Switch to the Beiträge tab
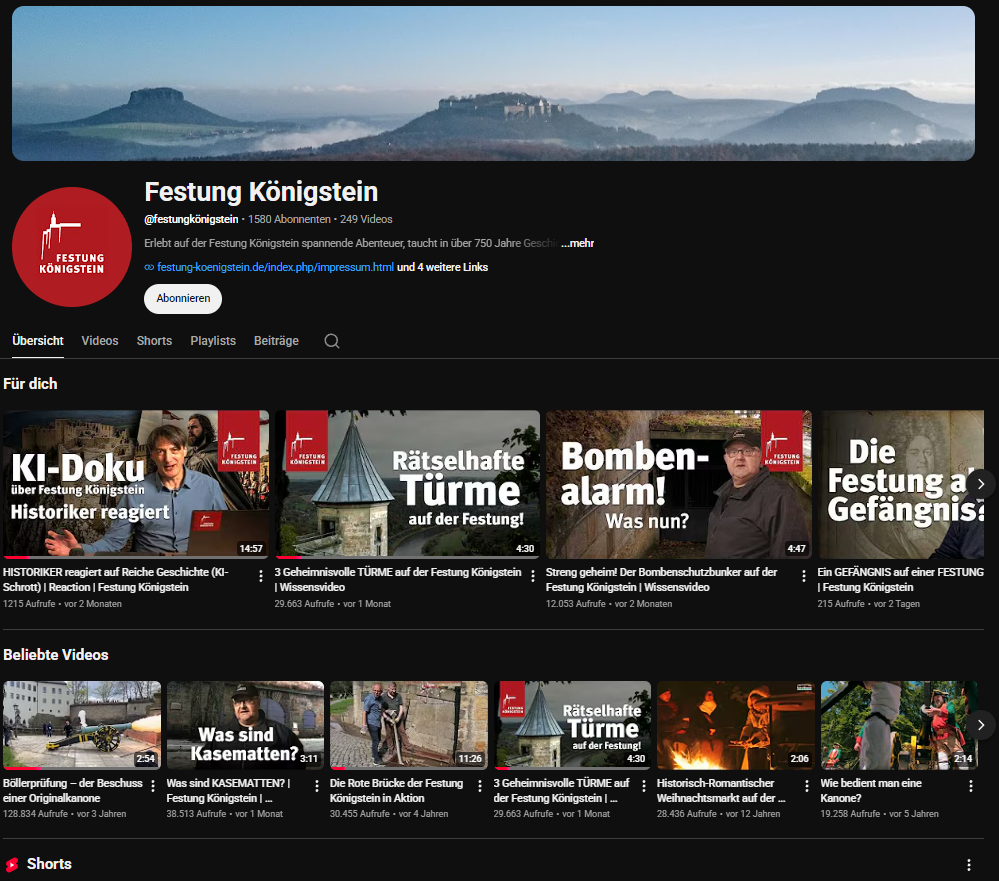 coord(276,341)
